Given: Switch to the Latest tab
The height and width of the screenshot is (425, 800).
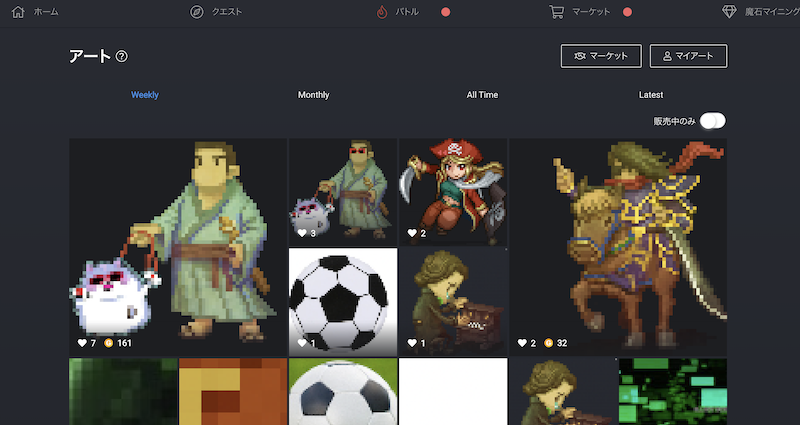Looking at the screenshot, I should coord(651,95).
